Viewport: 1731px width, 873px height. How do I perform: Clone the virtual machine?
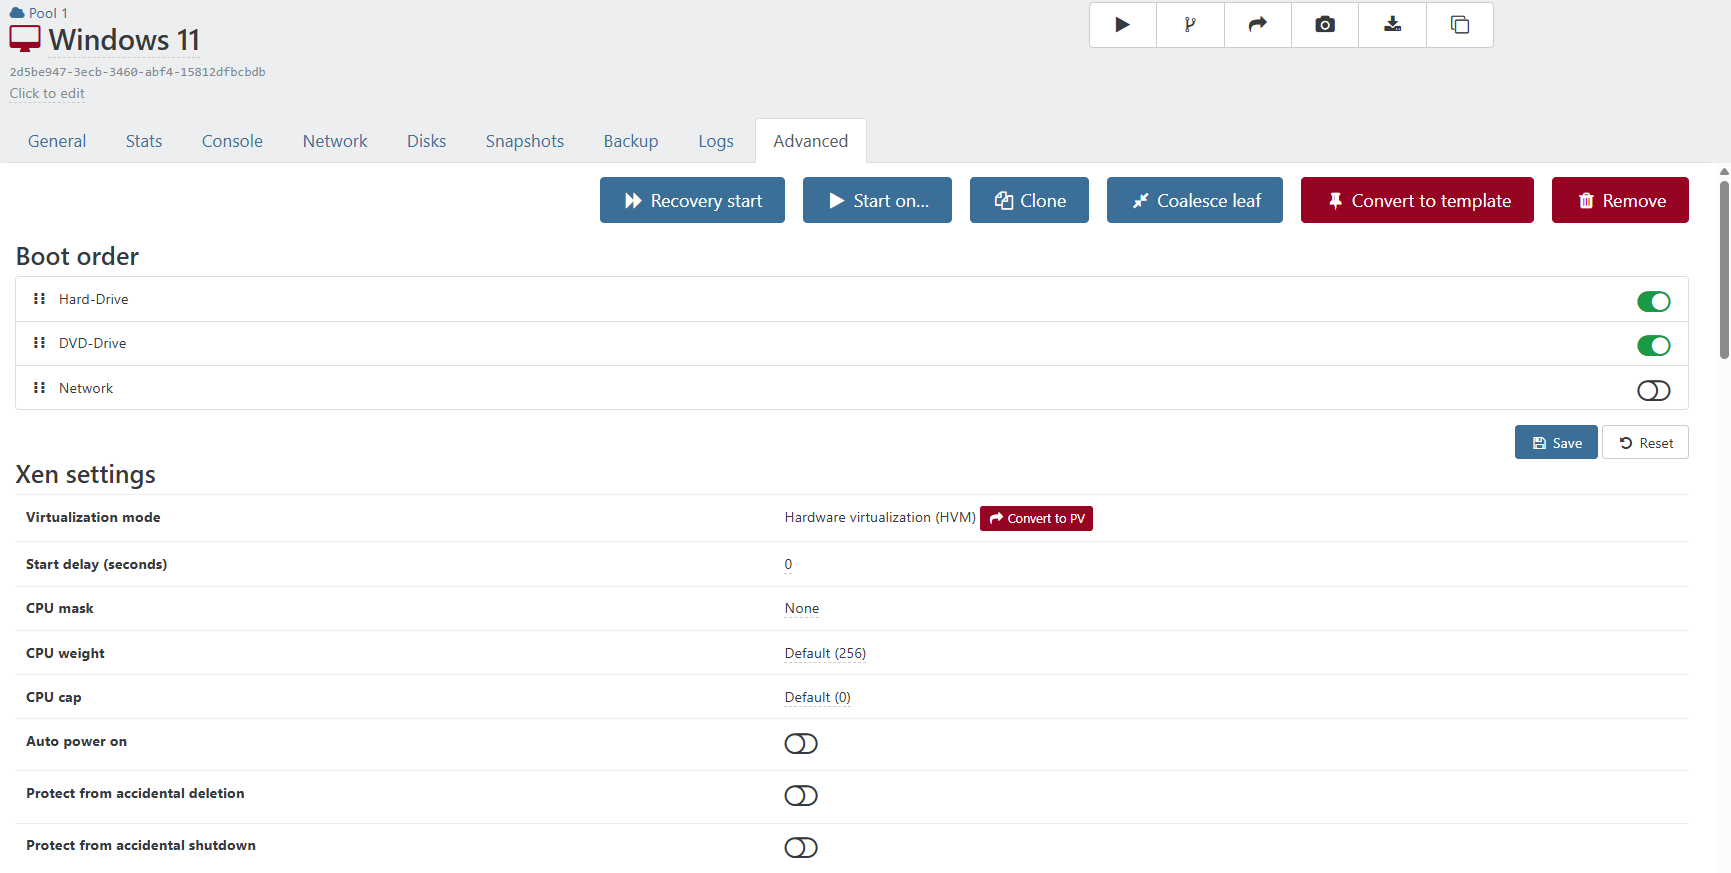click(x=1029, y=200)
